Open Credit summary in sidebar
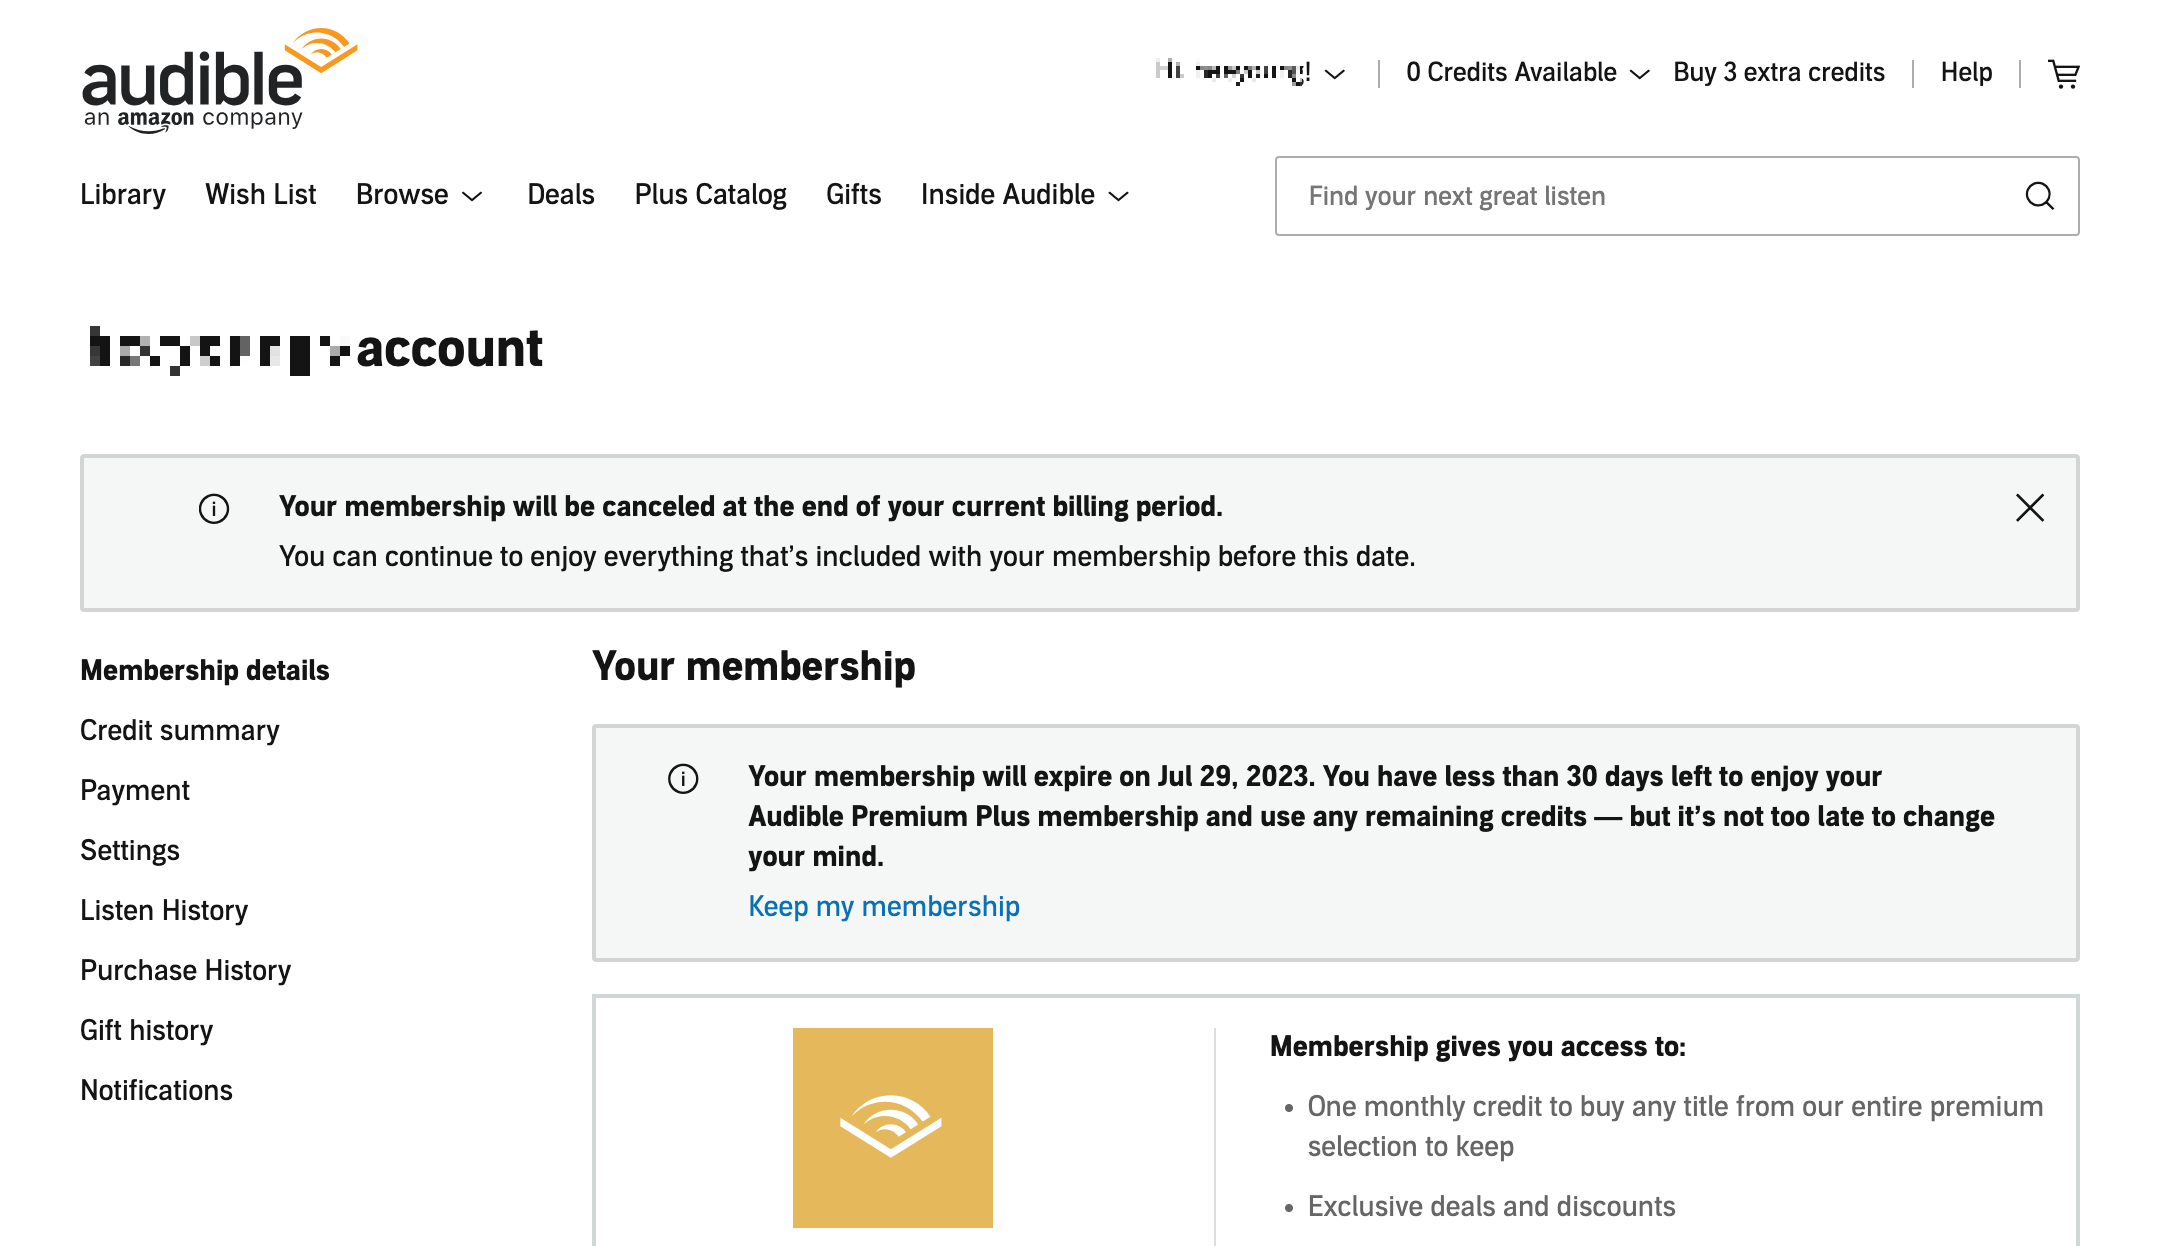2160x1246 pixels. tap(180, 731)
